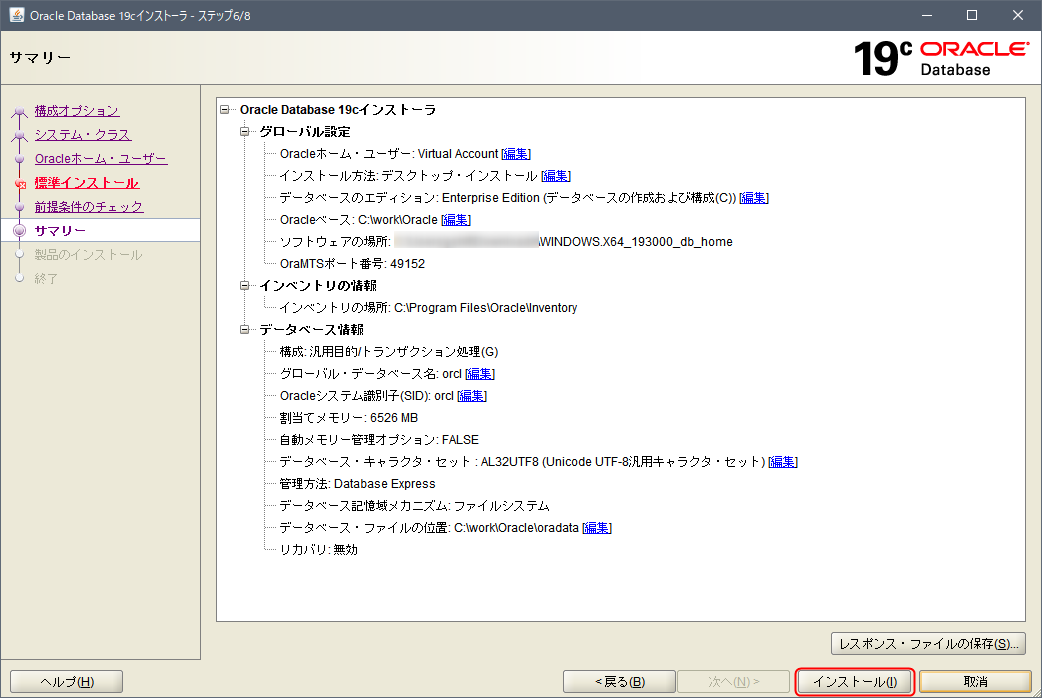1042x698 pixels.
Task: Collapse the グローバル設定 tree section
Action: tap(246, 131)
